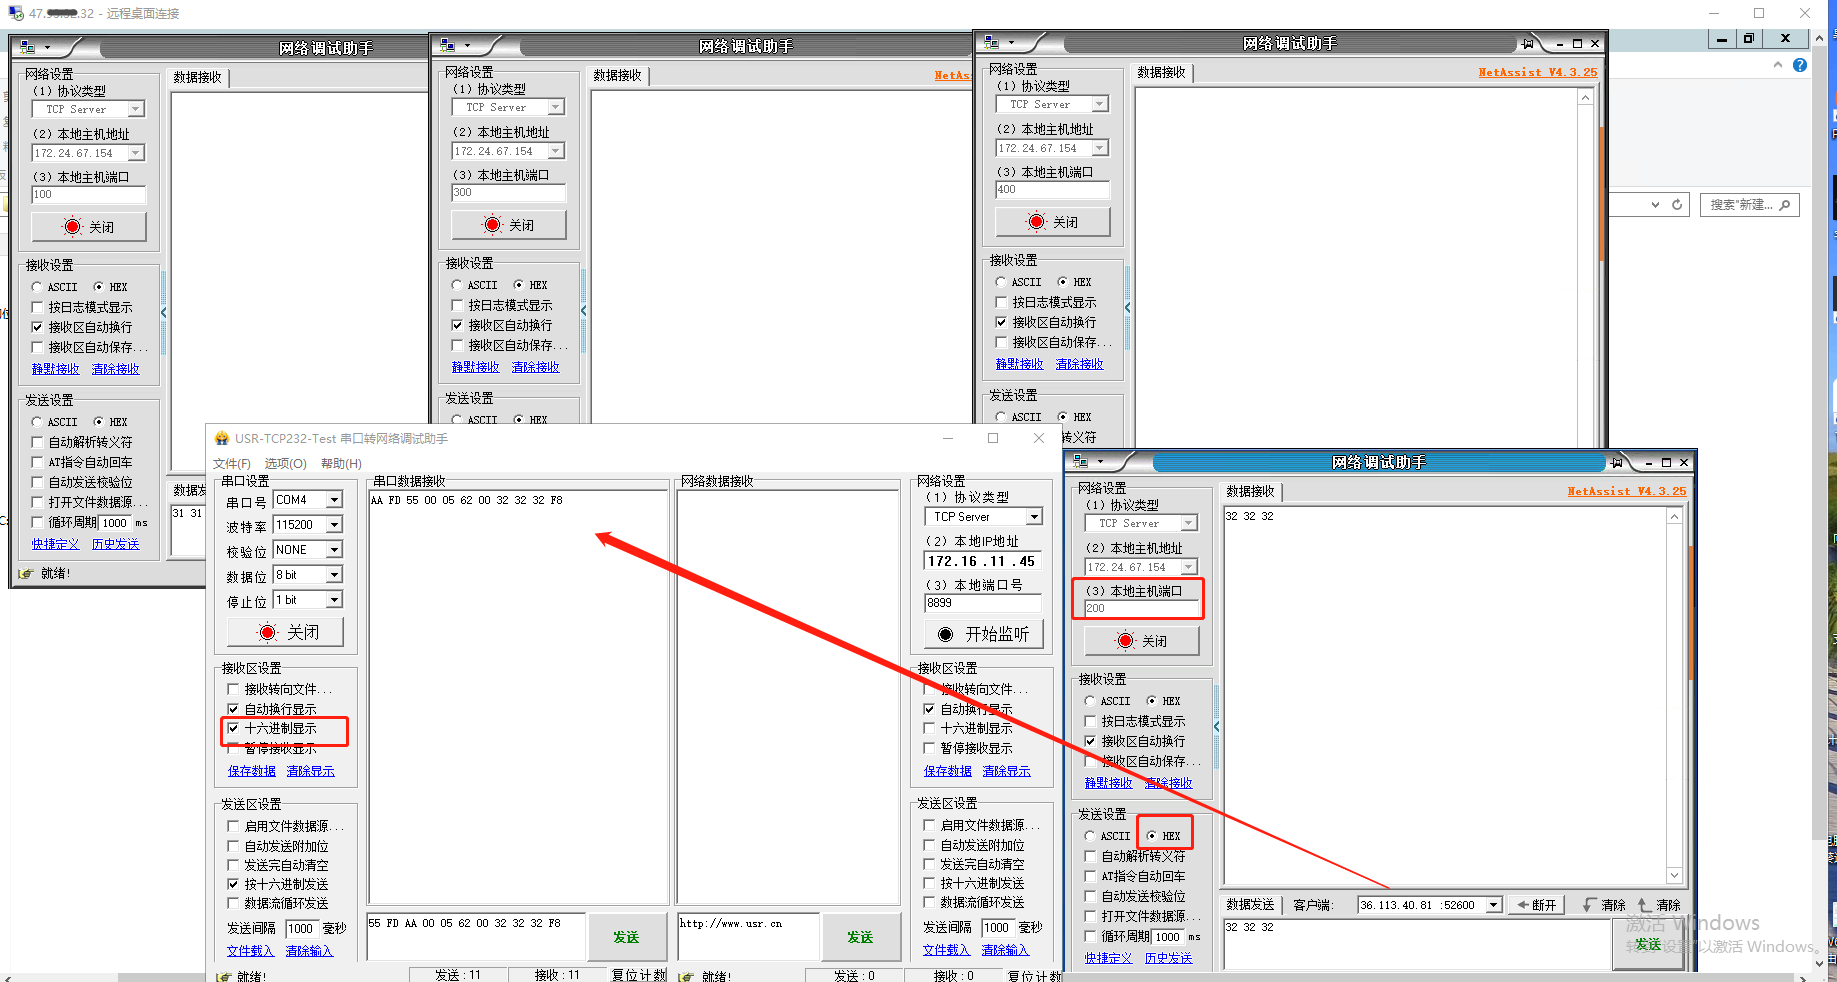1837x982 pixels.
Task: Open the 选项(O) menu
Action: (285, 463)
